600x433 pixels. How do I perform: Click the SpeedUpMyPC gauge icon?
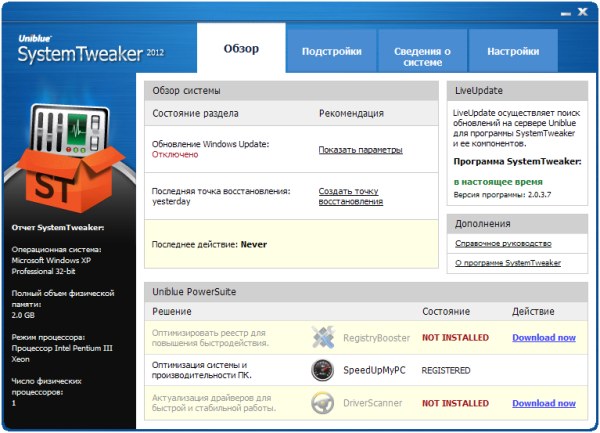322,370
